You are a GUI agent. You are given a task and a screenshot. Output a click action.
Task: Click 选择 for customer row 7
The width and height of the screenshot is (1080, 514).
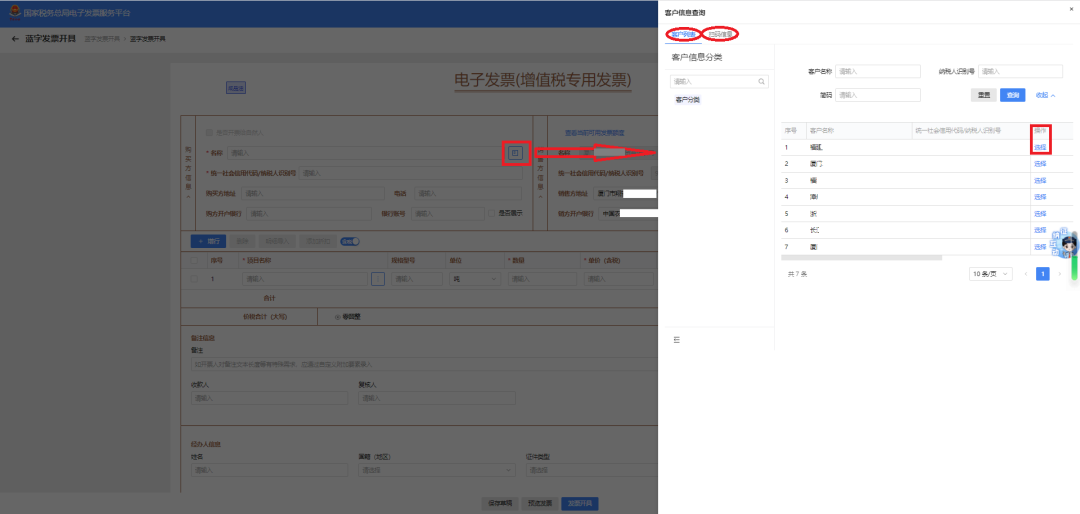coord(1040,247)
